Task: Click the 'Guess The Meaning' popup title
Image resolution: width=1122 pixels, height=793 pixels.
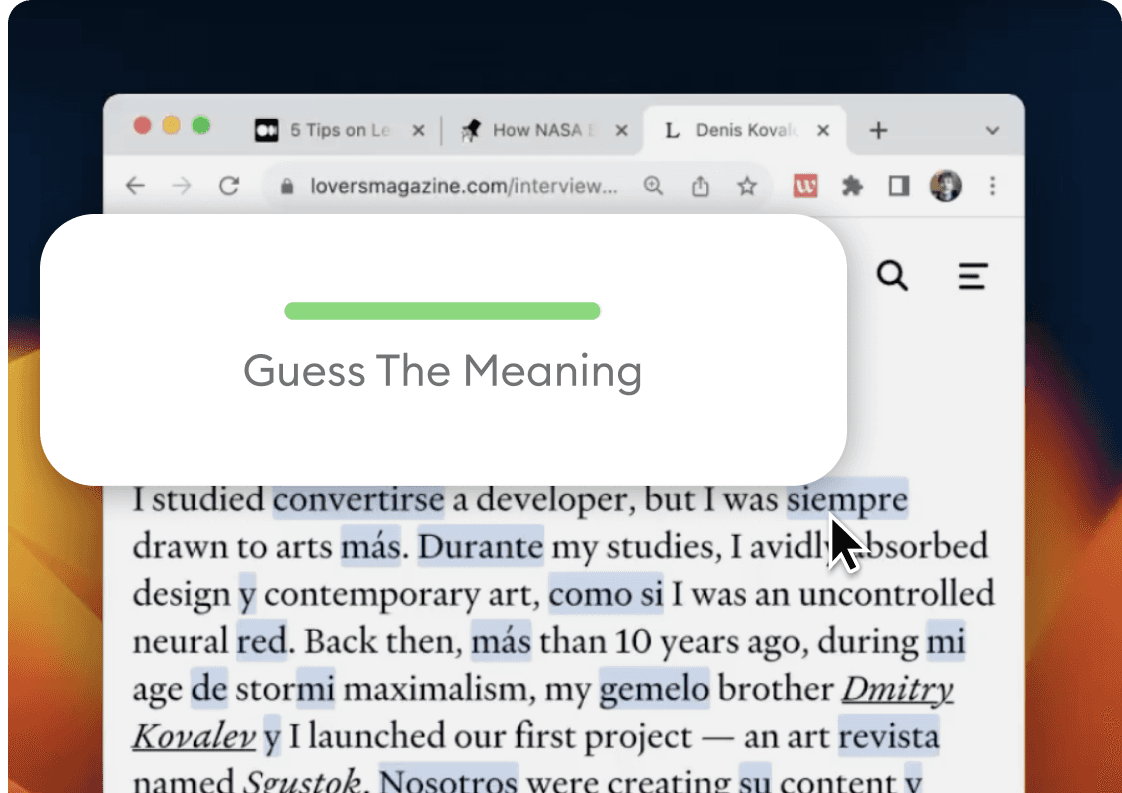Action: click(x=442, y=371)
